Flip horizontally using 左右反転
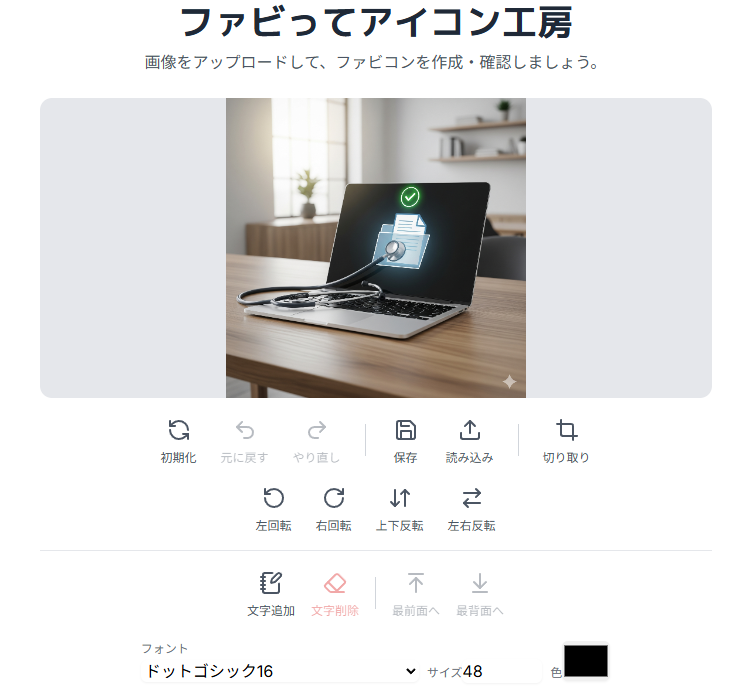 click(x=471, y=498)
